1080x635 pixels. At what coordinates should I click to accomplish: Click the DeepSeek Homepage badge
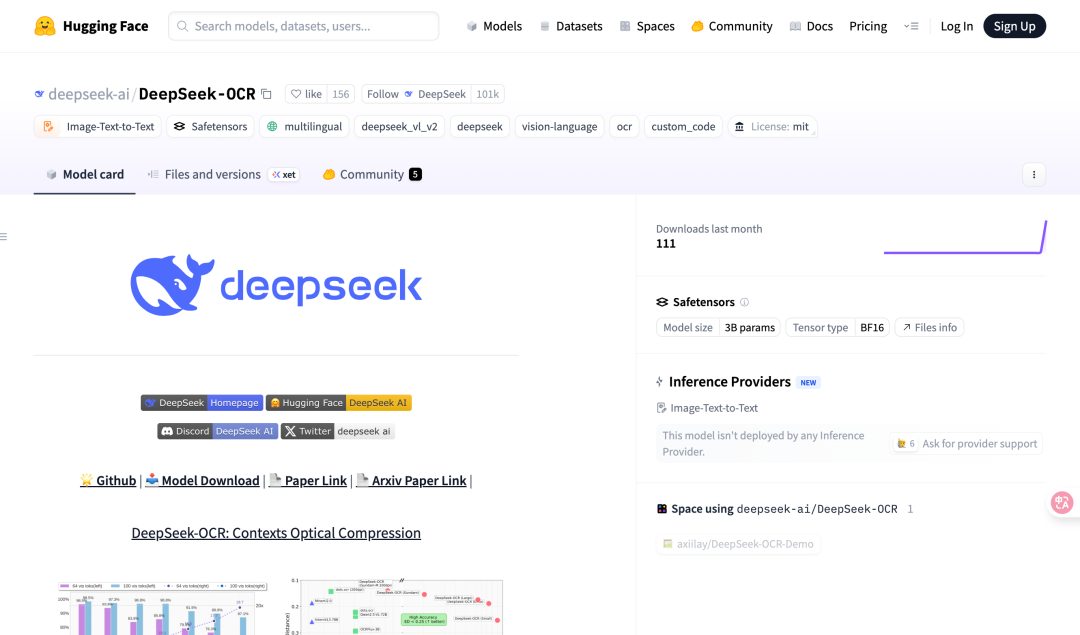click(x=200, y=402)
